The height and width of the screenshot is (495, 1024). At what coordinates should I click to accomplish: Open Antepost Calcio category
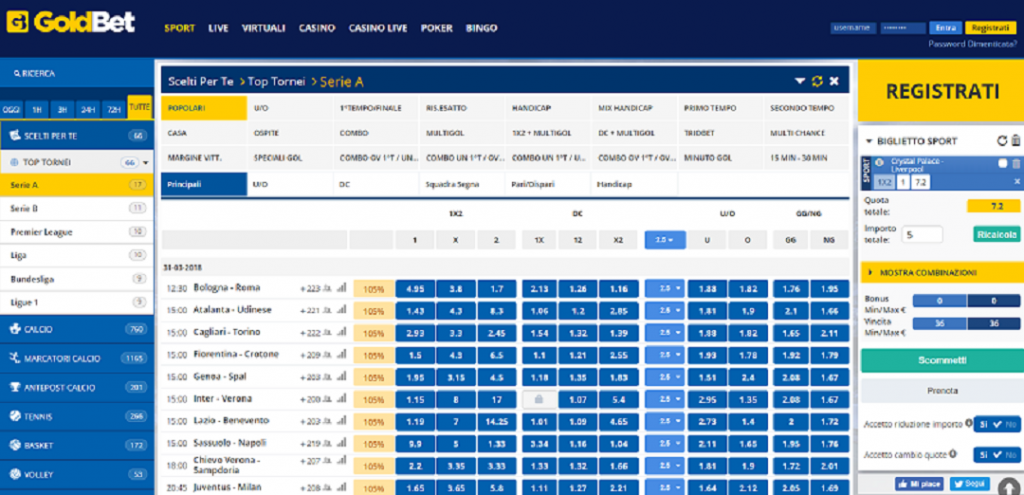click(x=76, y=387)
